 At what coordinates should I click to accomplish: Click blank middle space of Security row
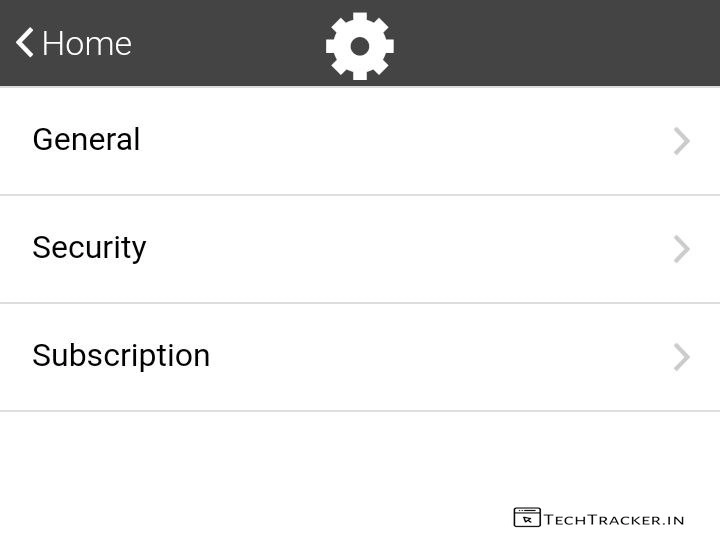[x=400, y=249]
